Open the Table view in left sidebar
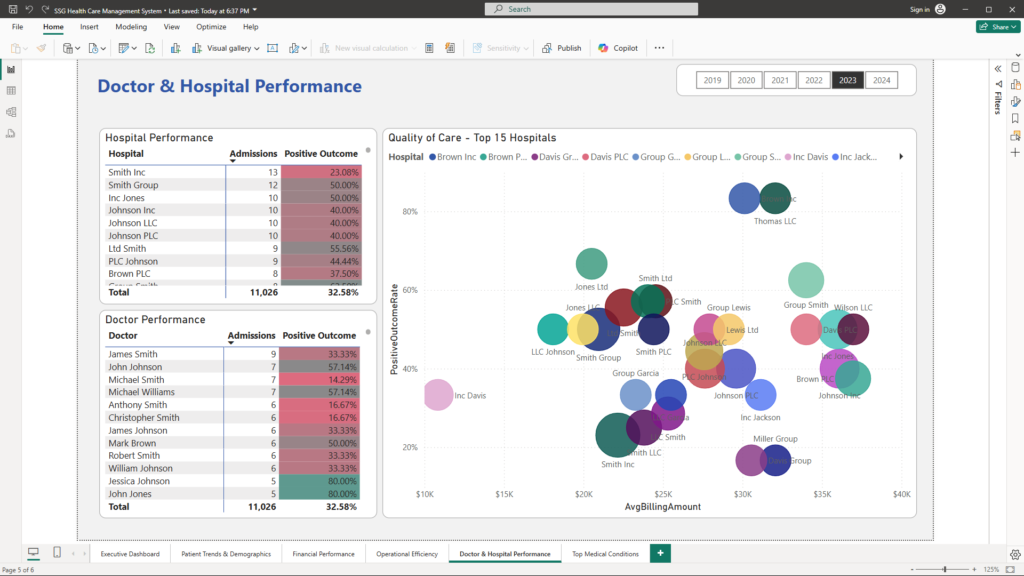The height and width of the screenshot is (576, 1024). pyautogui.click(x=11, y=90)
